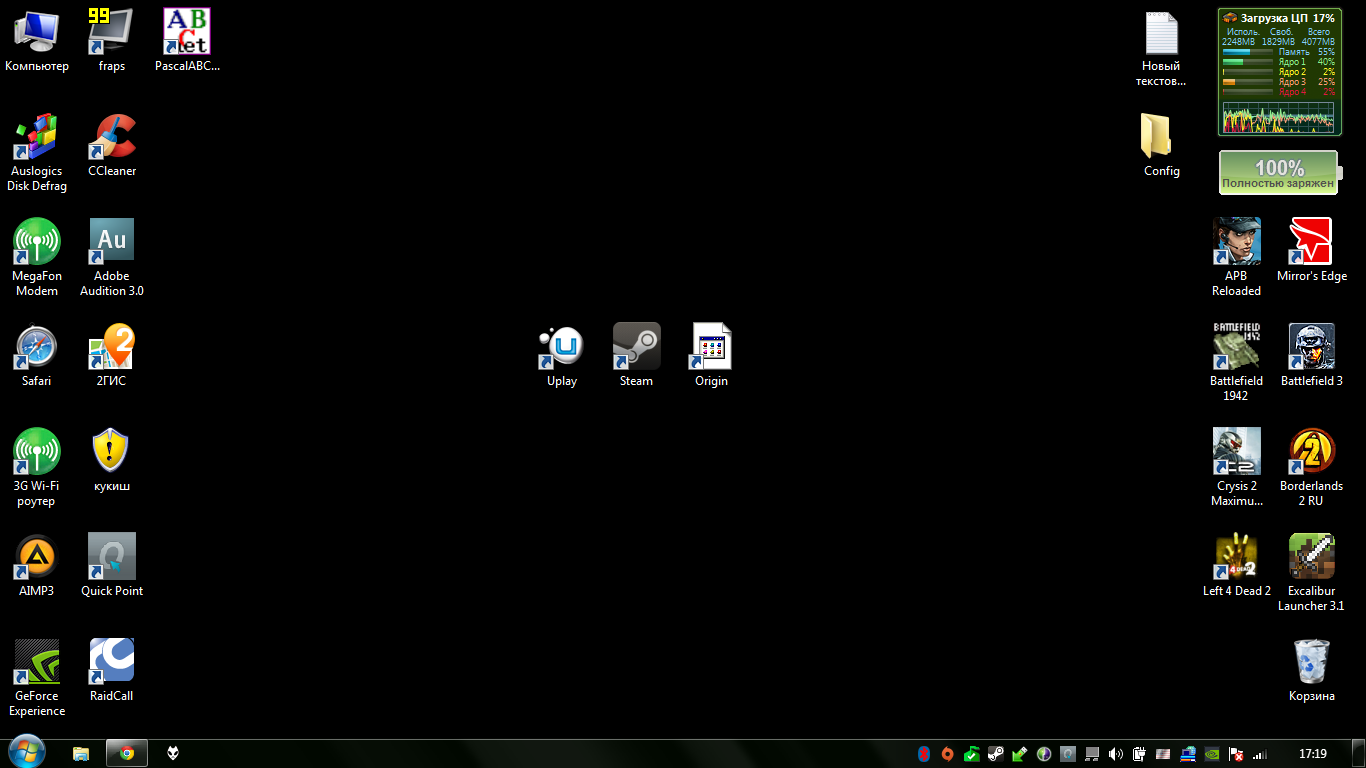Click the Borderlands 2 RU shortcut

[x=1312, y=467]
